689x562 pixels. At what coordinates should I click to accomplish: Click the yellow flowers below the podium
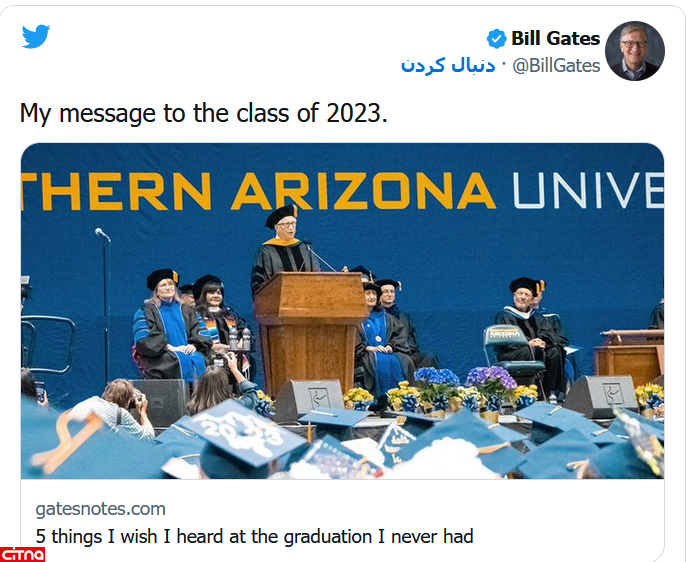[x=359, y=397]
